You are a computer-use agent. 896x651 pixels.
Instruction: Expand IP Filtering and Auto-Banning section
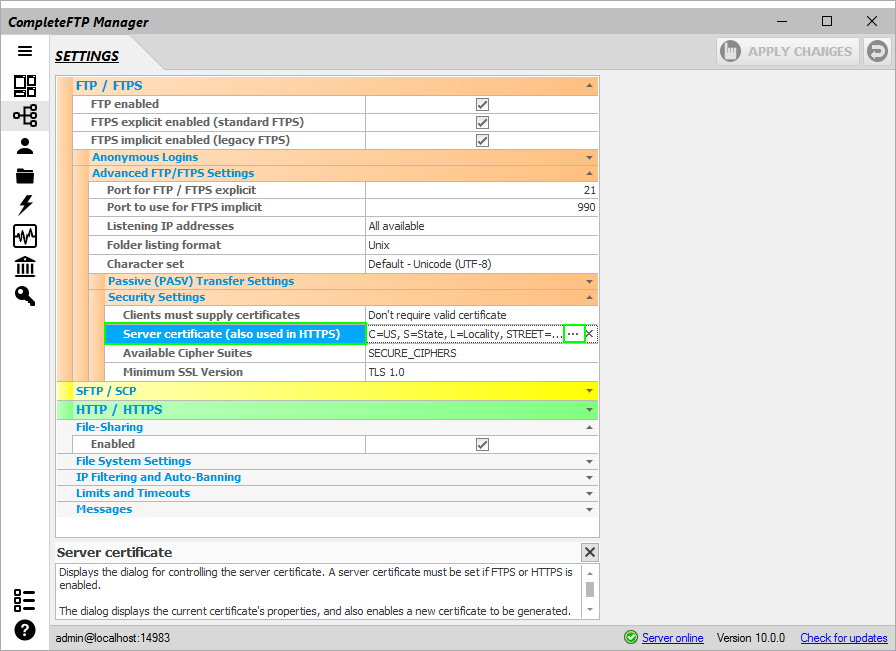pyautogui.click(x=589, y=478)
